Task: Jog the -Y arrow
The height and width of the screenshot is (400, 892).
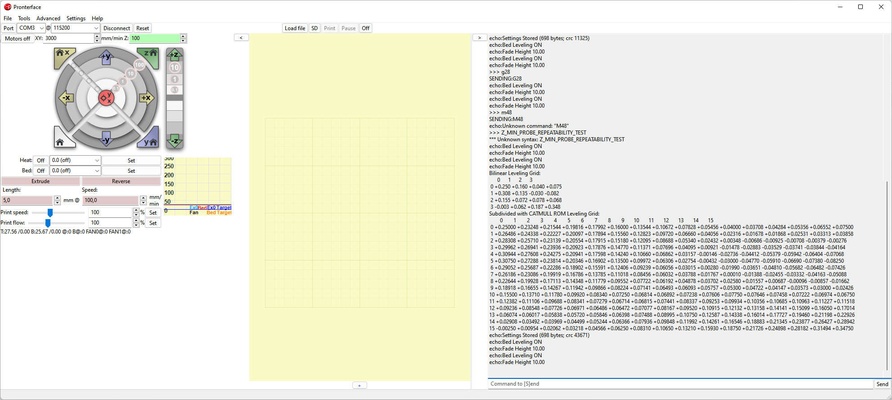Action: coord(106,139)
